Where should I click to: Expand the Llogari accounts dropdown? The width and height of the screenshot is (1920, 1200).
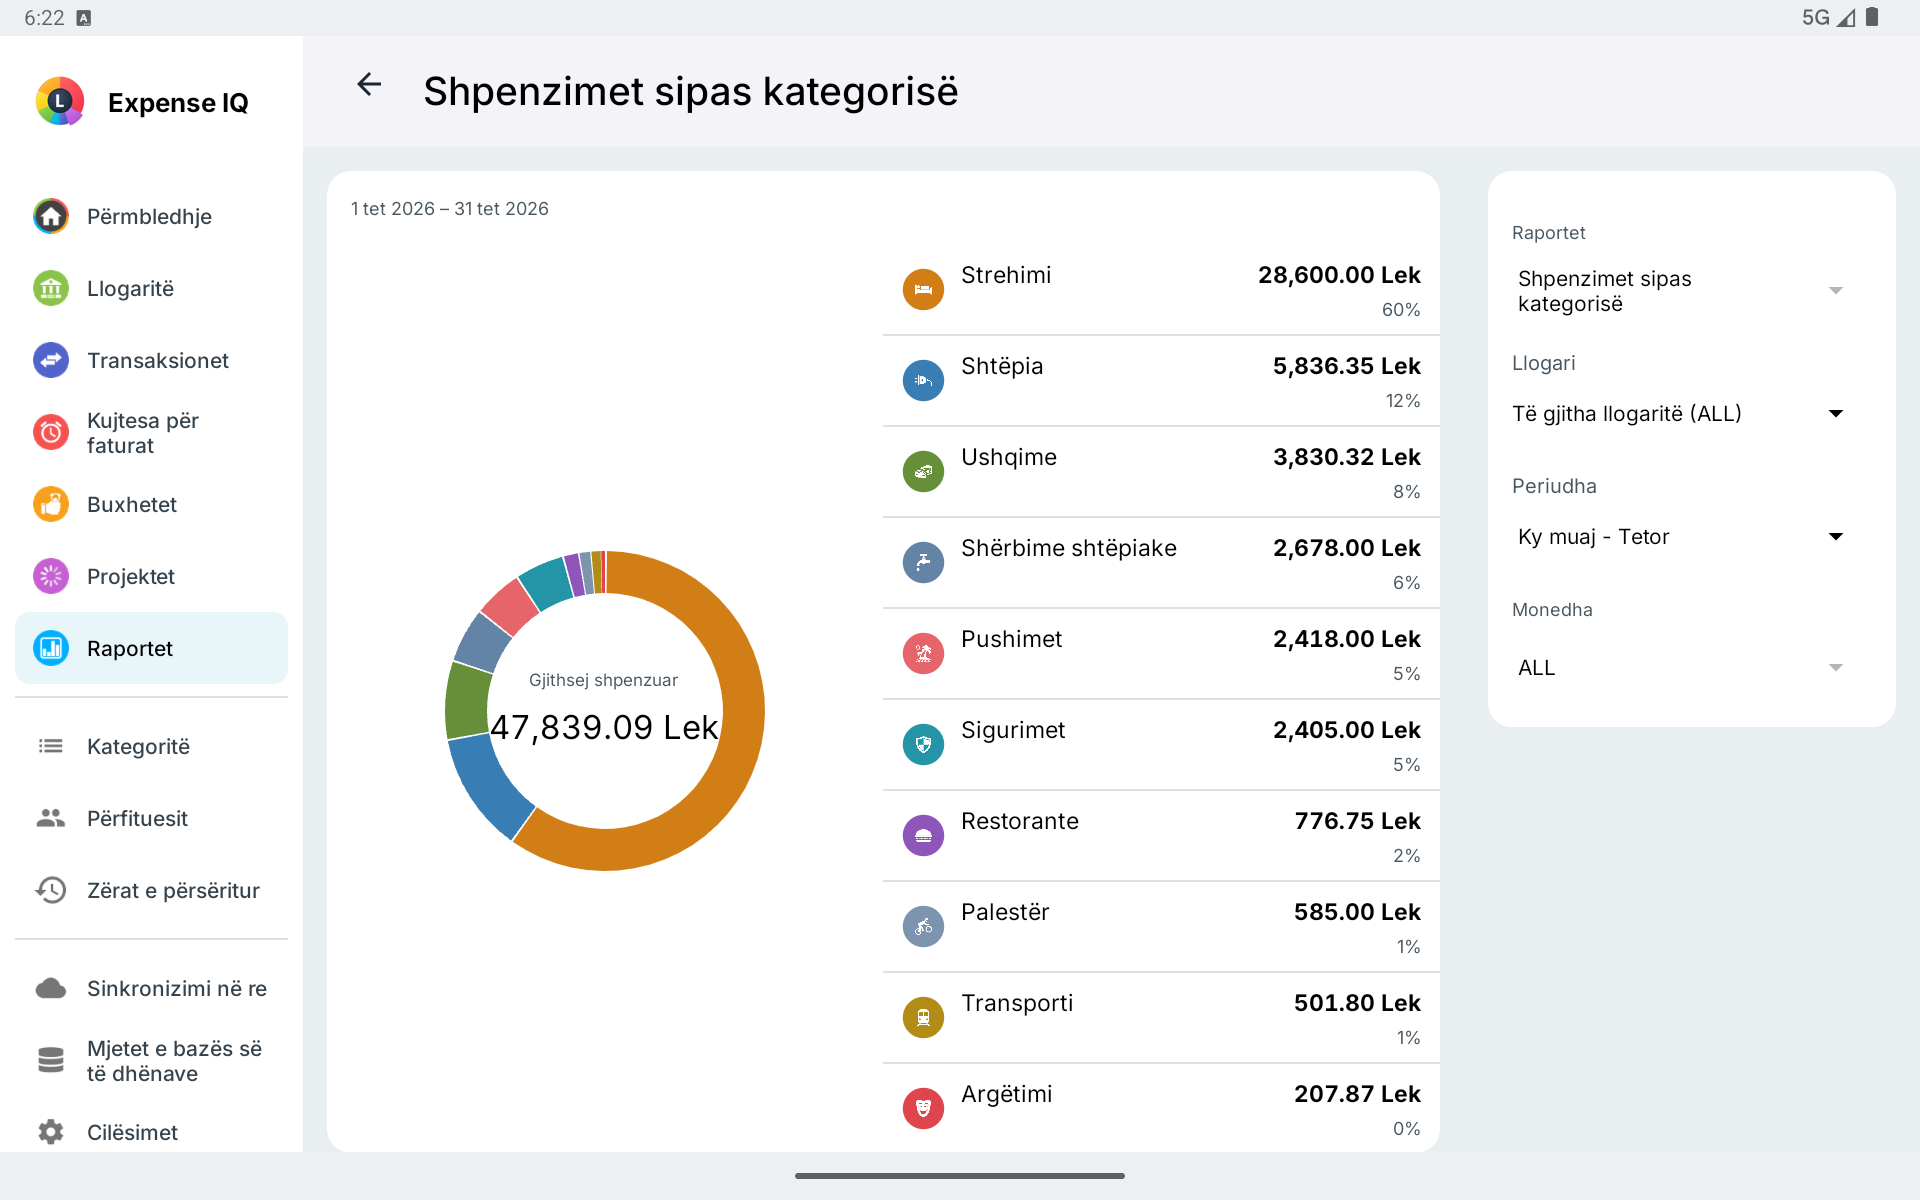(1680, 414)
